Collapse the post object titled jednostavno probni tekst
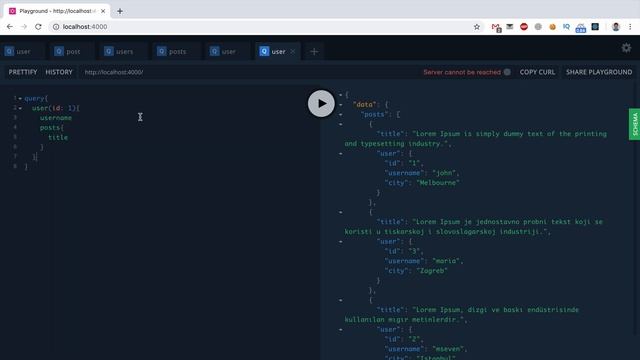The height and width of the screenshot is (360, 640). [x=340, y=212]
